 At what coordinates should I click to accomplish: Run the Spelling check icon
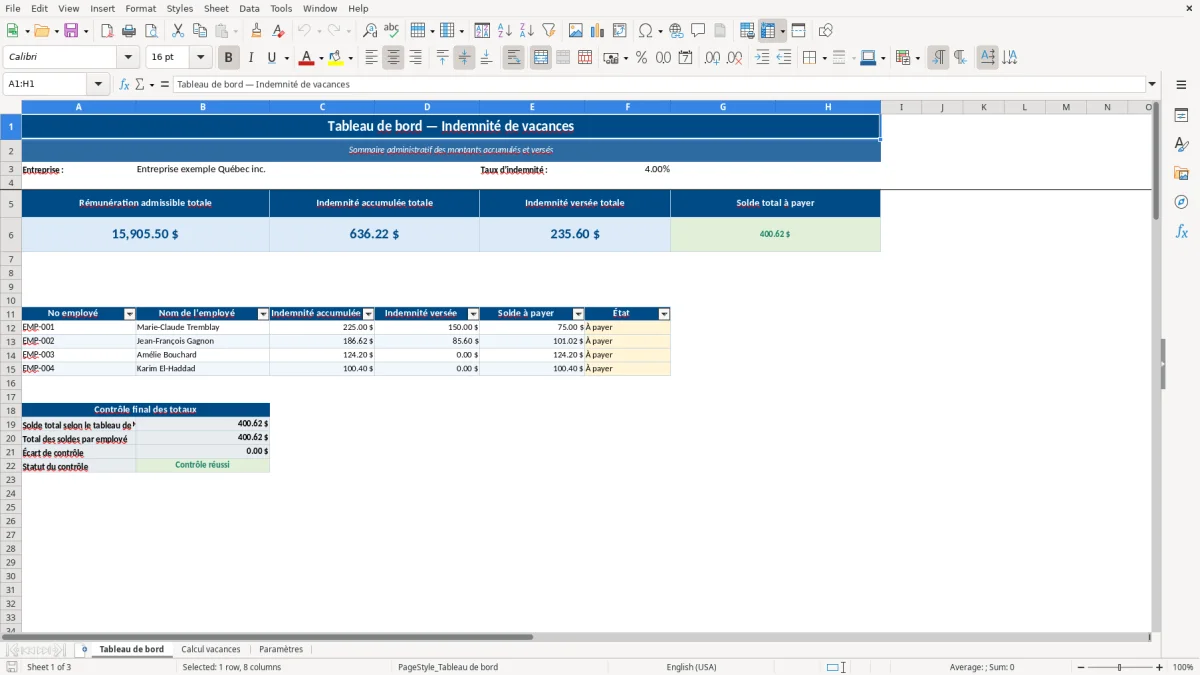point(392,31)
